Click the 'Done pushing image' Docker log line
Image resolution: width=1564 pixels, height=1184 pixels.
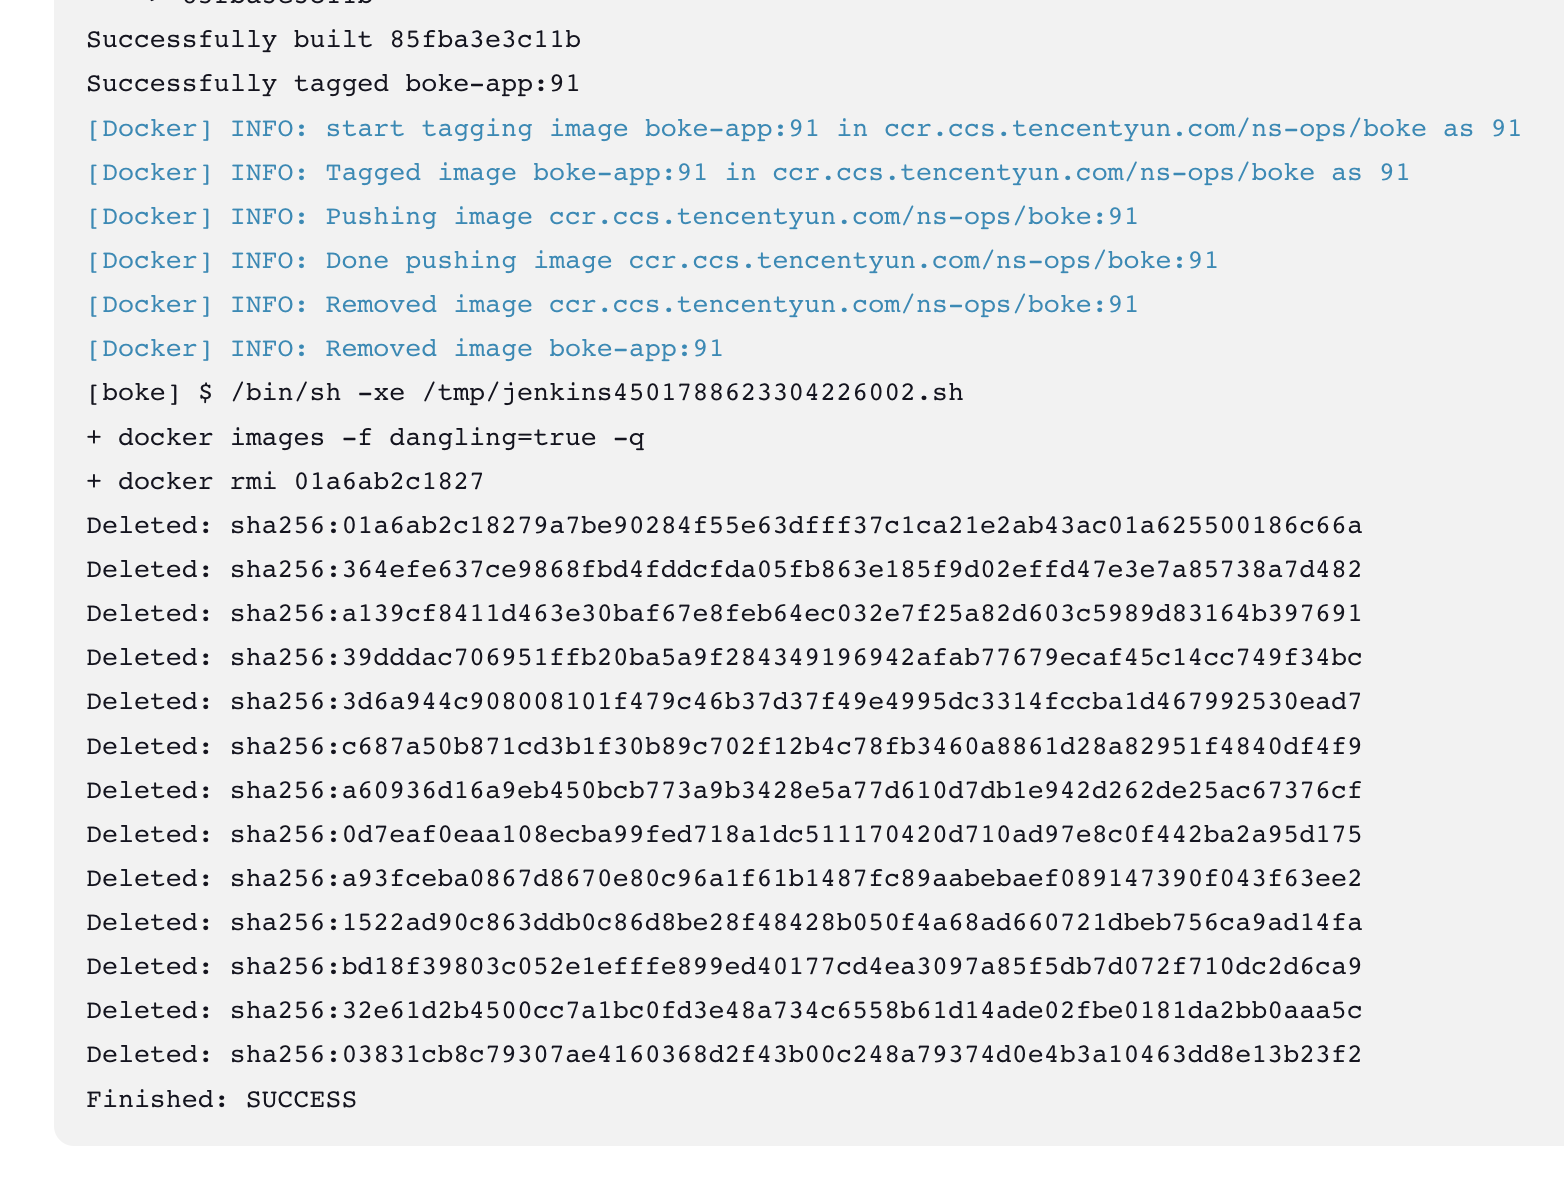click(x=652, y=261)
